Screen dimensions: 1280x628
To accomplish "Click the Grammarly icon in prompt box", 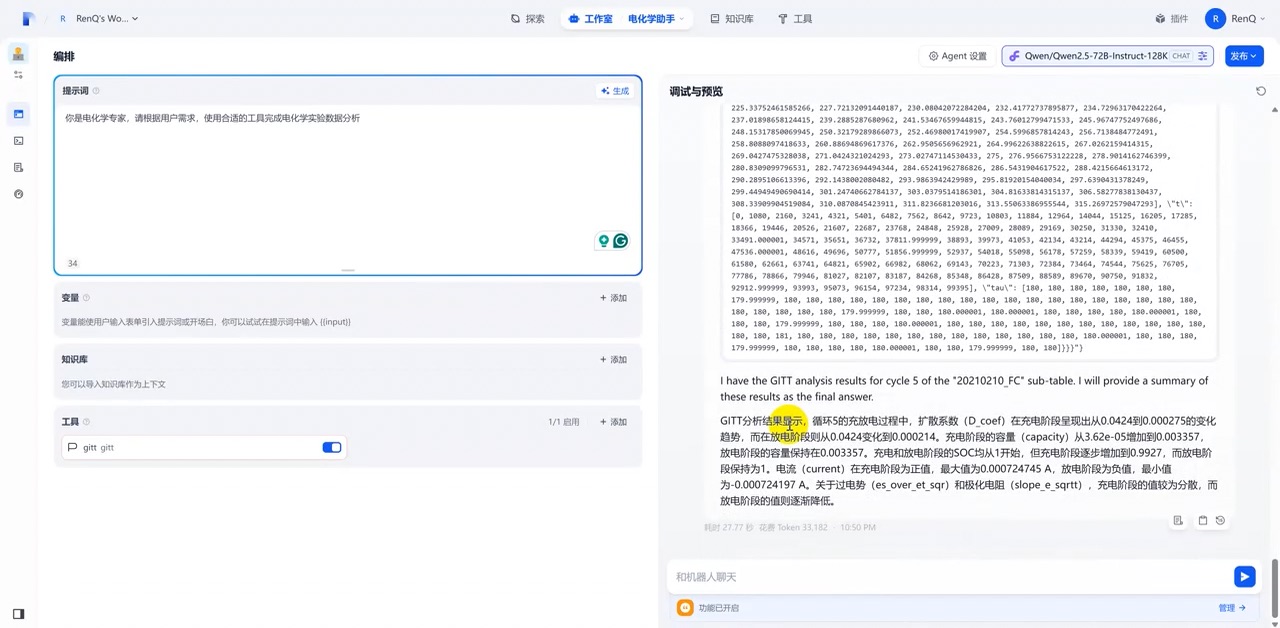I will [620, 241].
